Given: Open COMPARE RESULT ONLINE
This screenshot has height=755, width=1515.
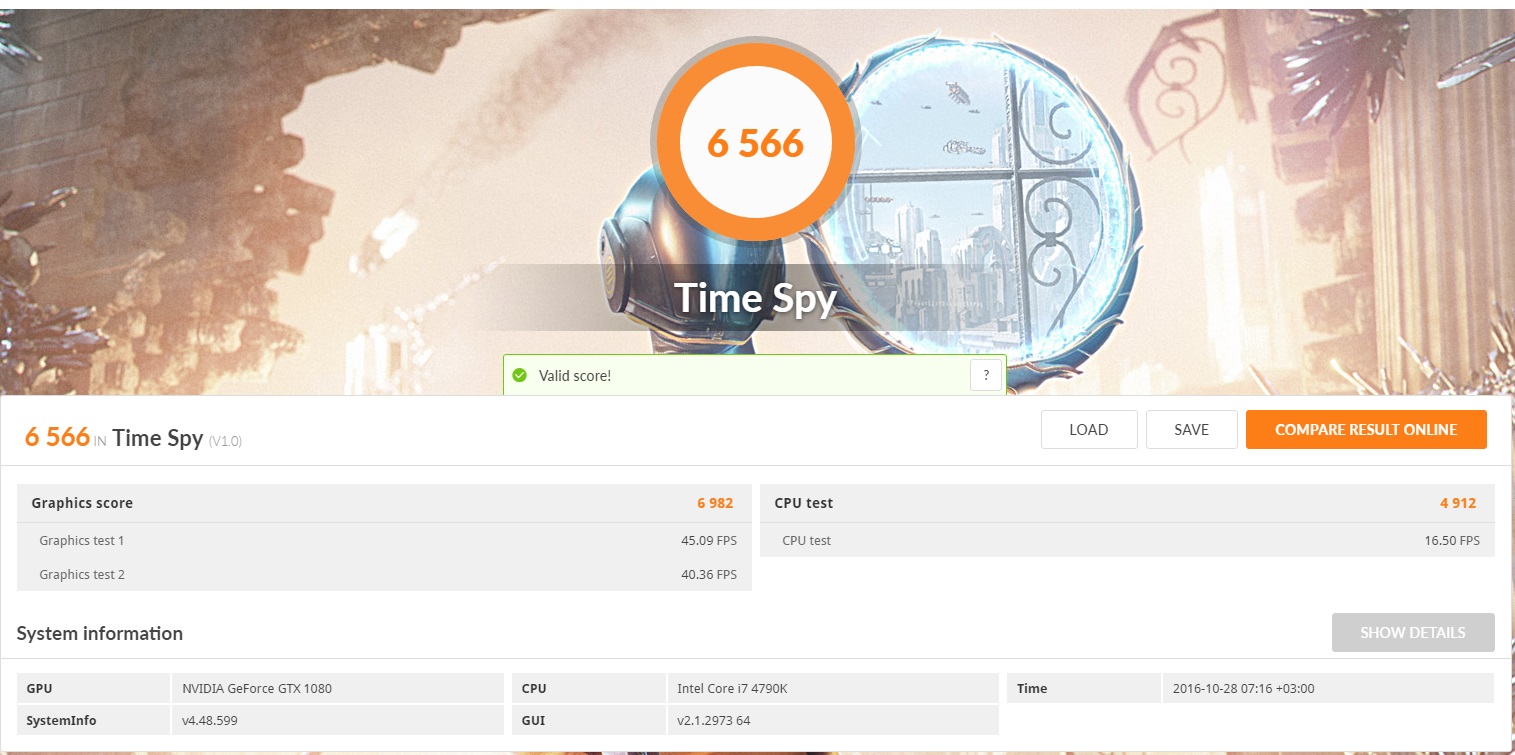Looking at the screenshot, I should [x=1366, y=430].
